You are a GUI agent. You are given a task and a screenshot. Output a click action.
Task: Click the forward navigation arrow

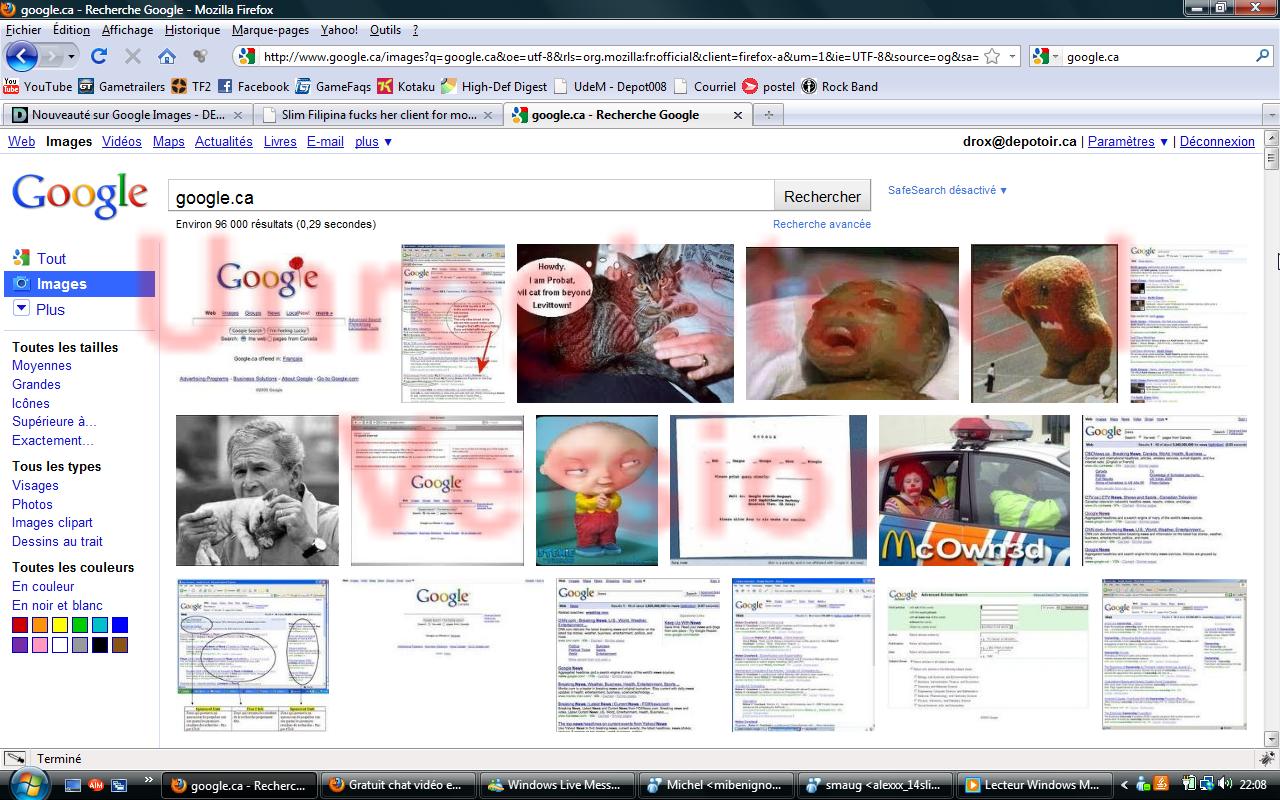coord(52,57)
